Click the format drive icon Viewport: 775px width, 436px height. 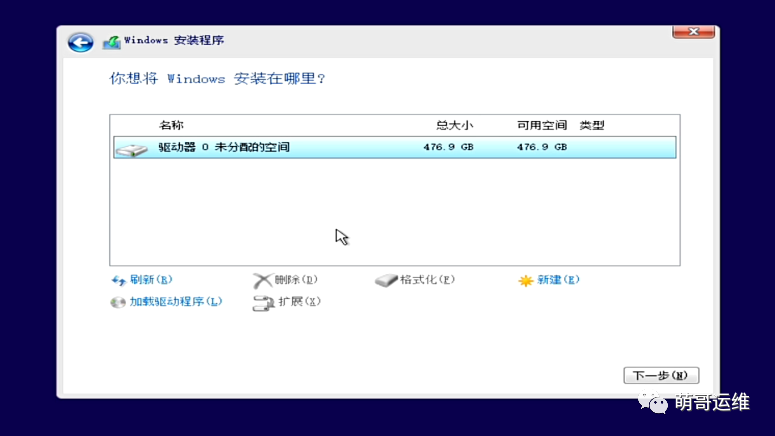point(386,281)
